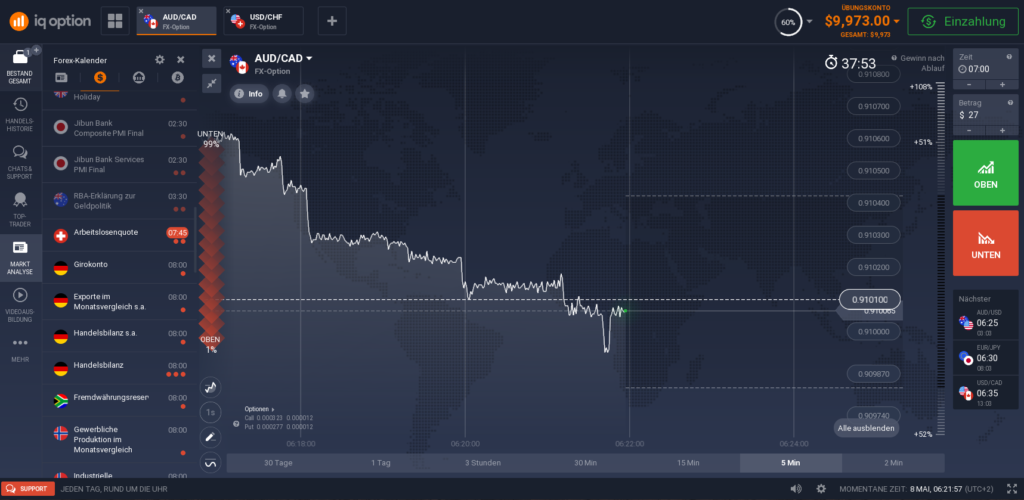Open the asset grid layout icon

coord(115,20)
